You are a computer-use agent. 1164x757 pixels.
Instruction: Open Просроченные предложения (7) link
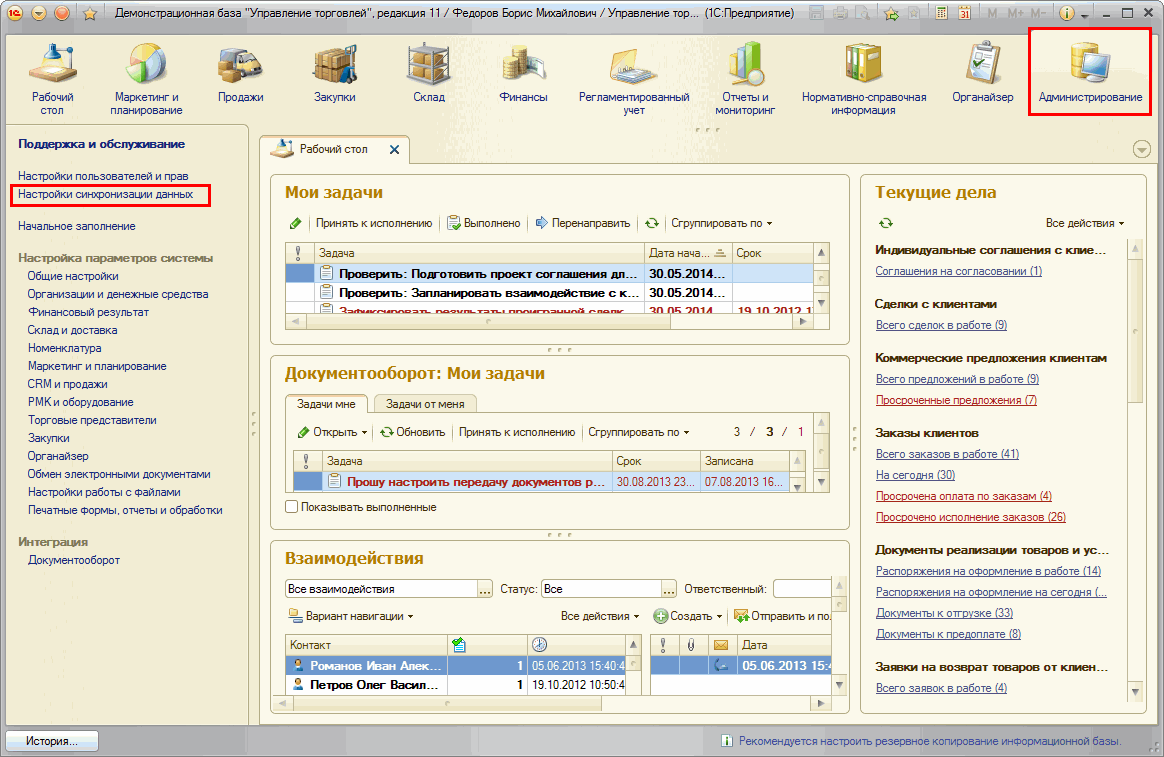956,400
